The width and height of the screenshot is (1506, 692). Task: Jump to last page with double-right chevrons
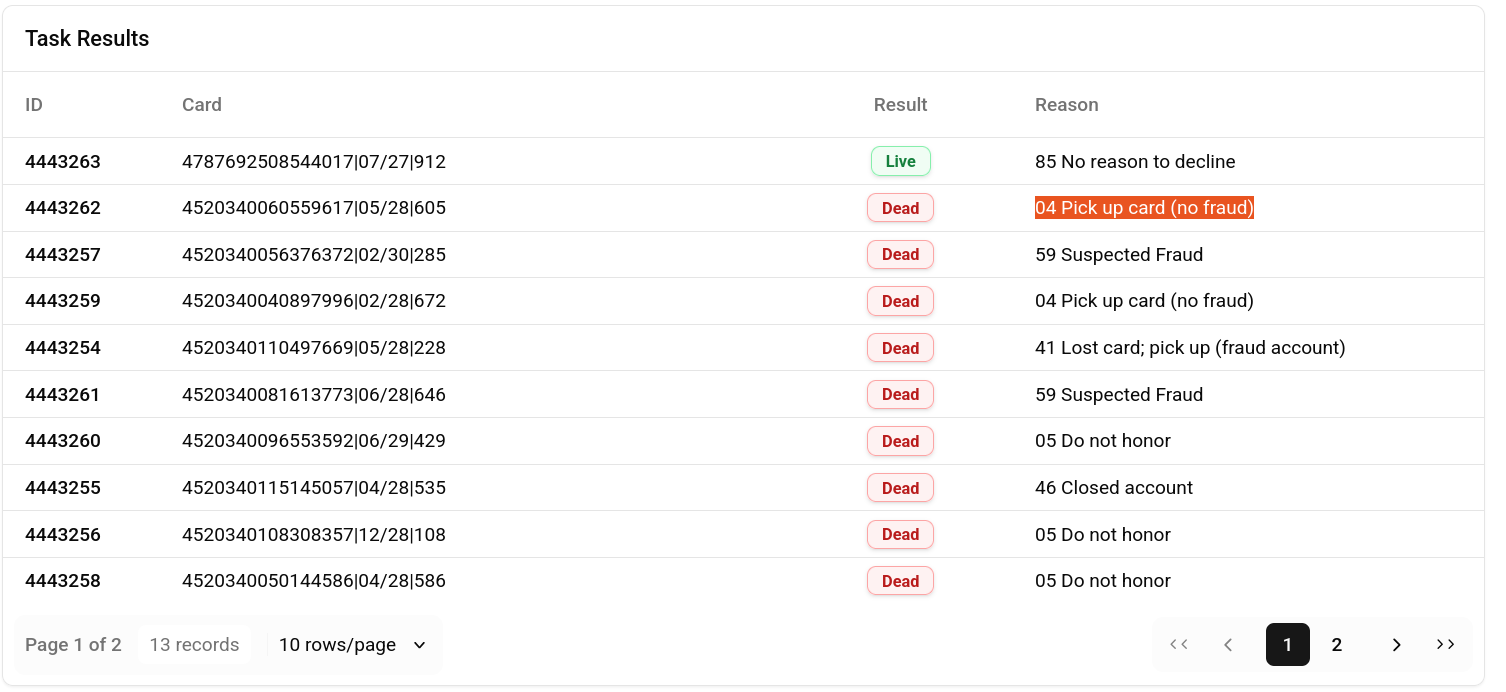pyautogui.click(x=1445, y=645)
